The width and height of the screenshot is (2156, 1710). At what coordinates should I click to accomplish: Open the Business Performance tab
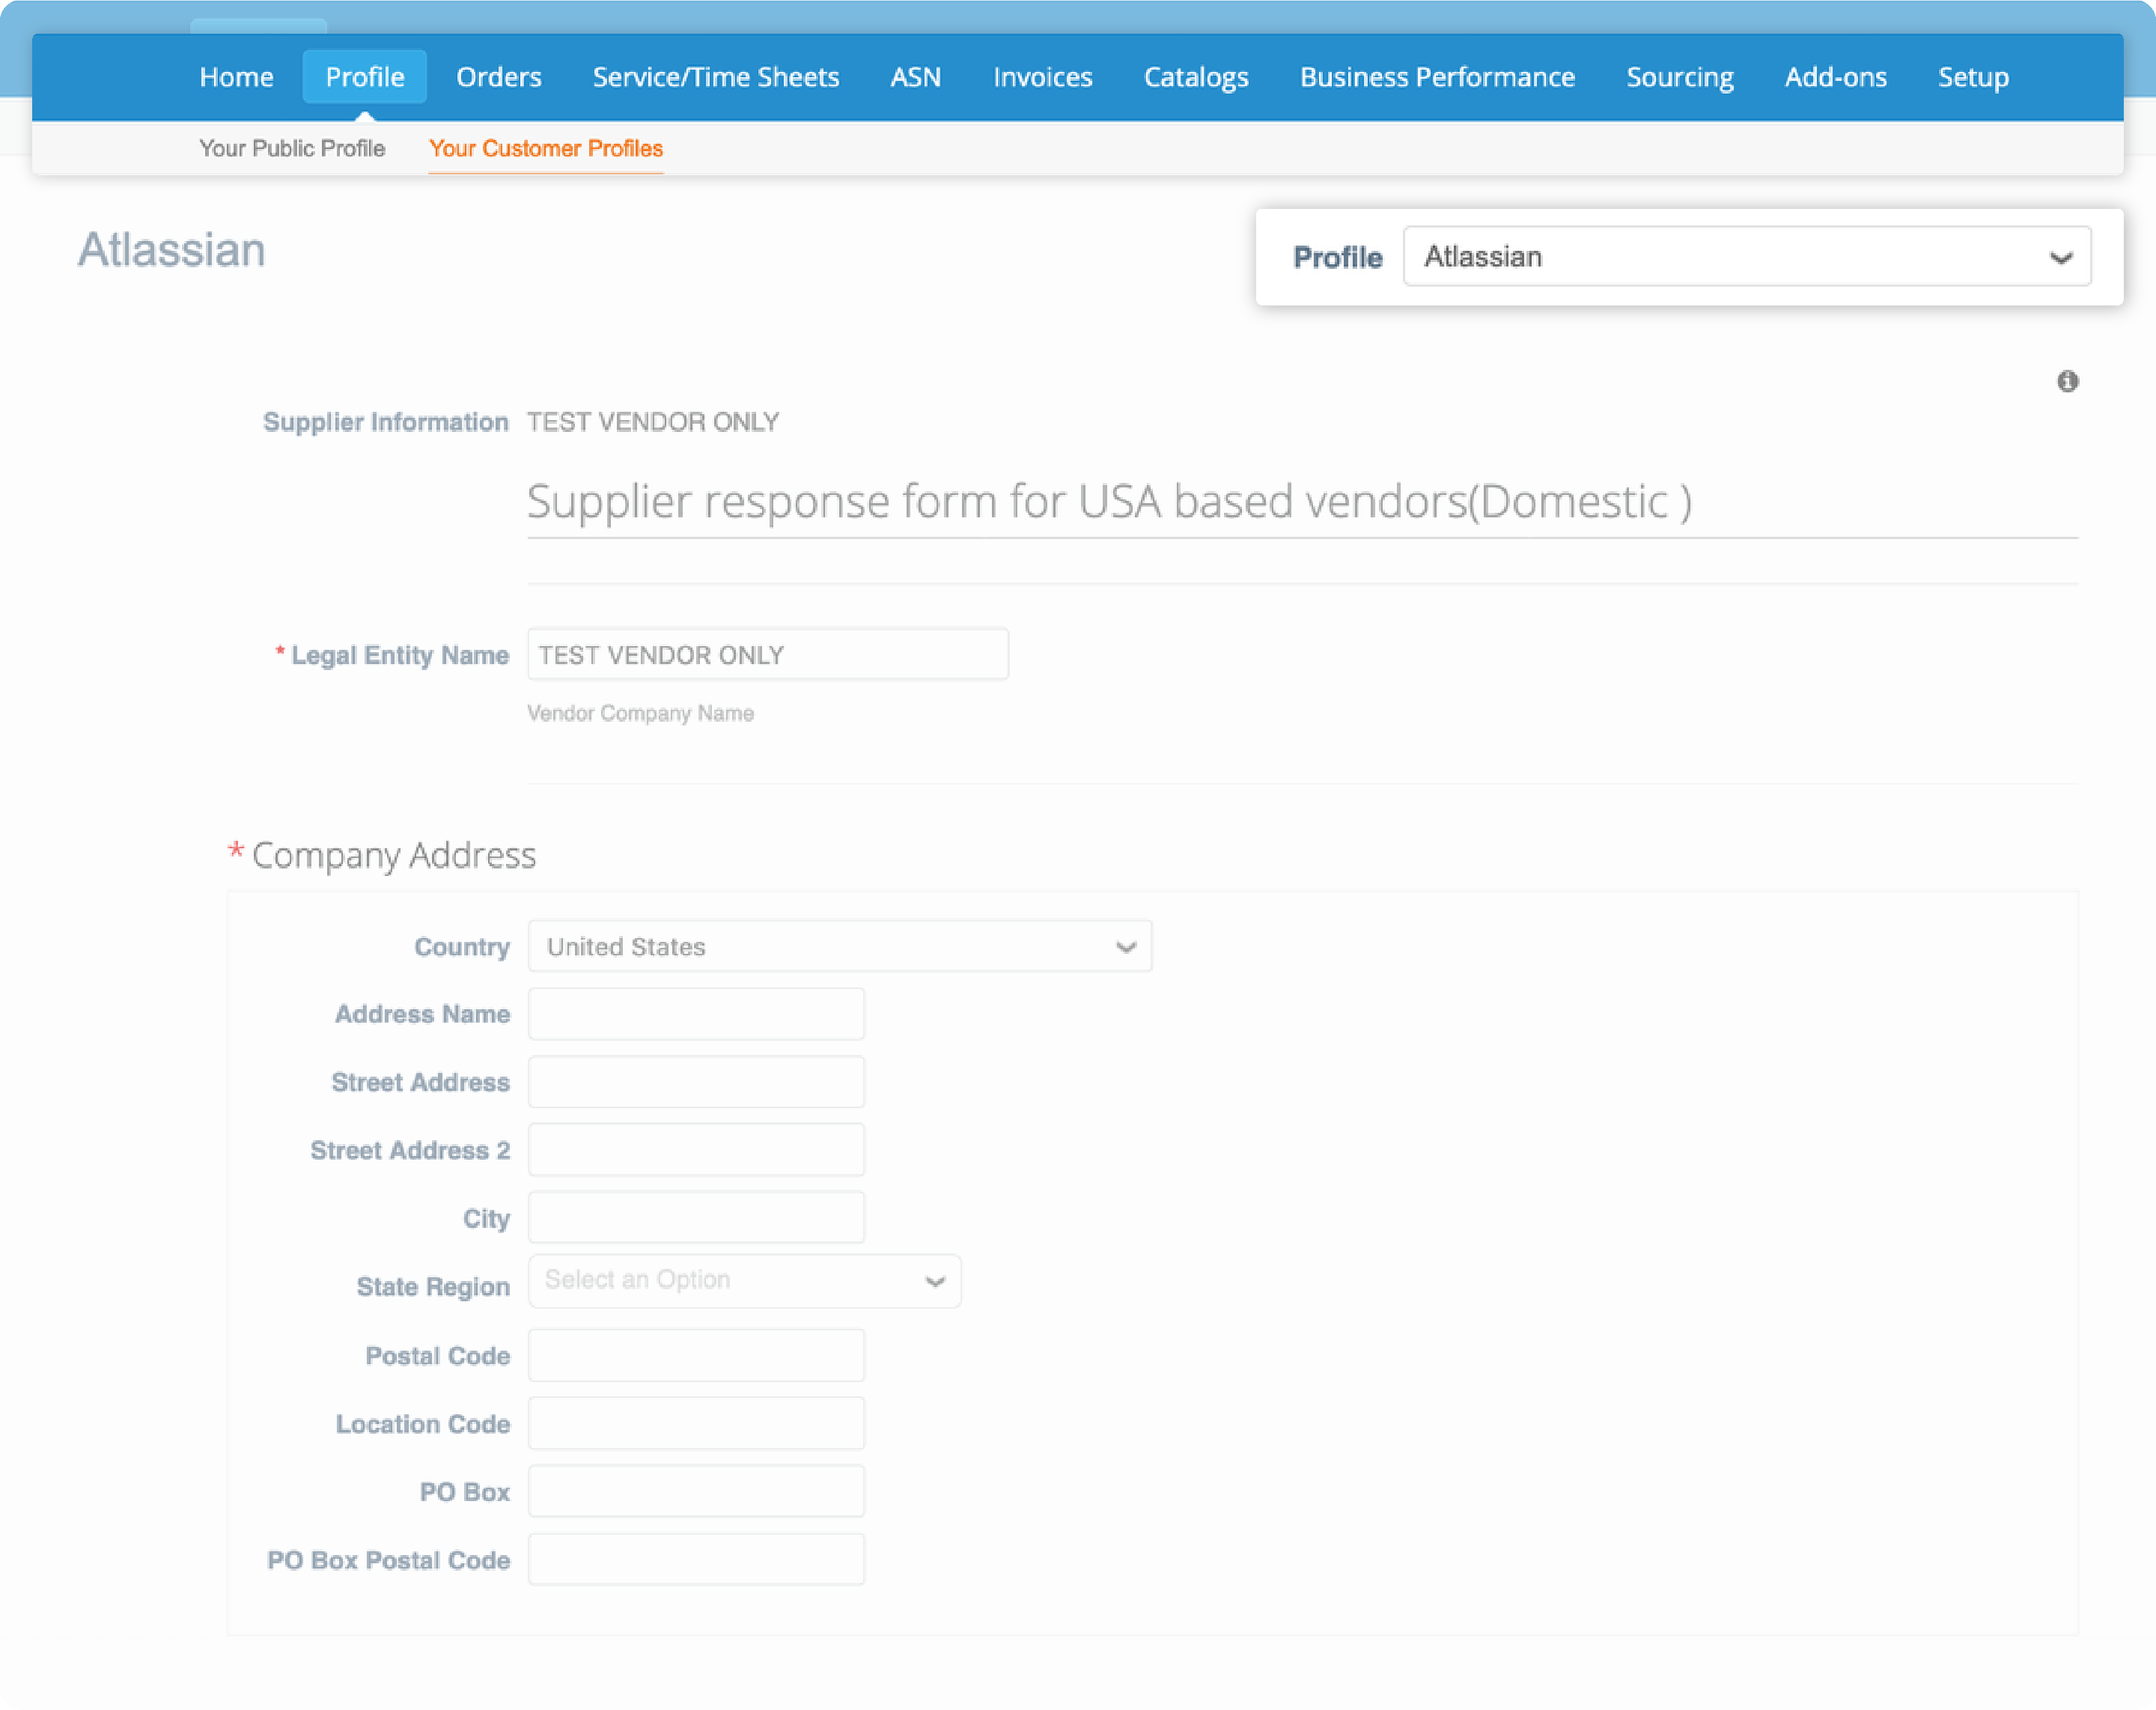1437,76
